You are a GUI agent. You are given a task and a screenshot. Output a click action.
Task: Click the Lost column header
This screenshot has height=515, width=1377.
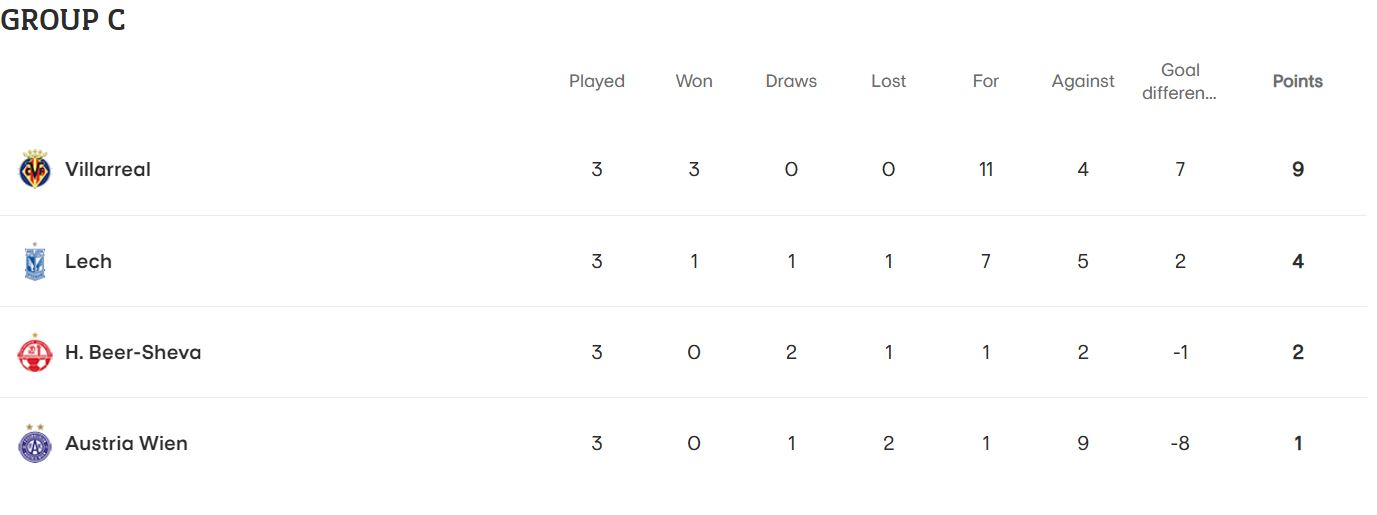888,81
